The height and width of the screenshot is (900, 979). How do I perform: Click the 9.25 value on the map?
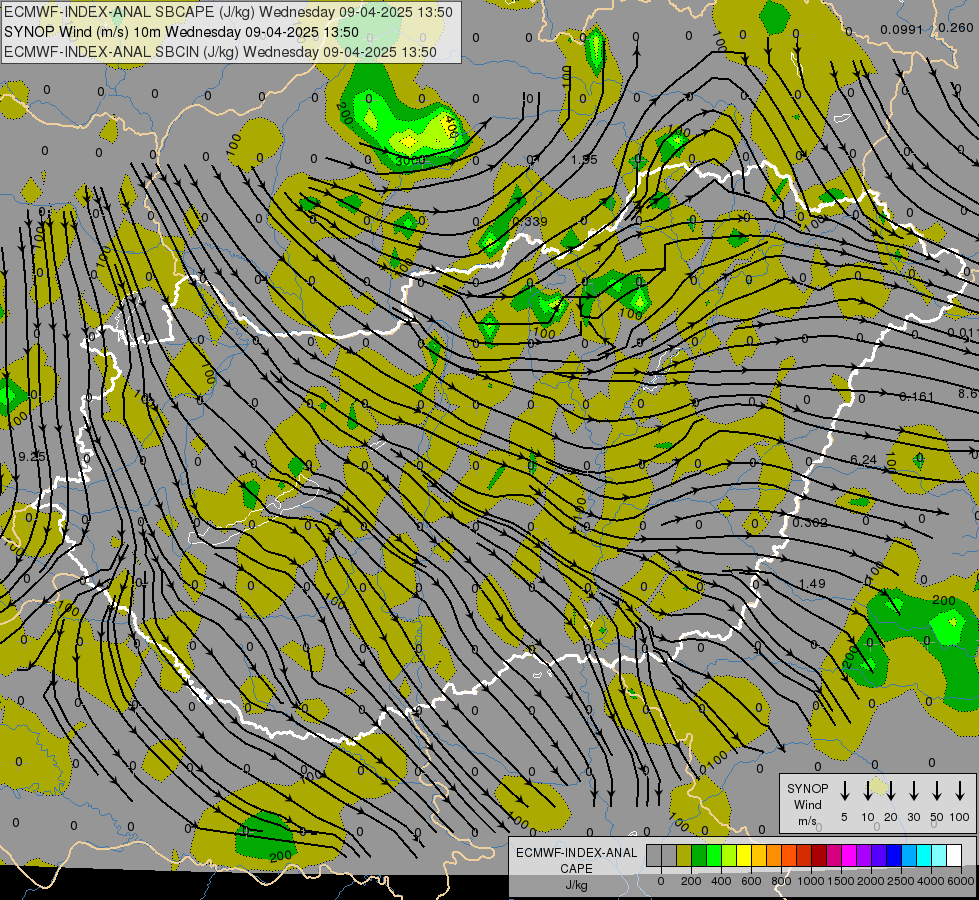pos(32,457)
